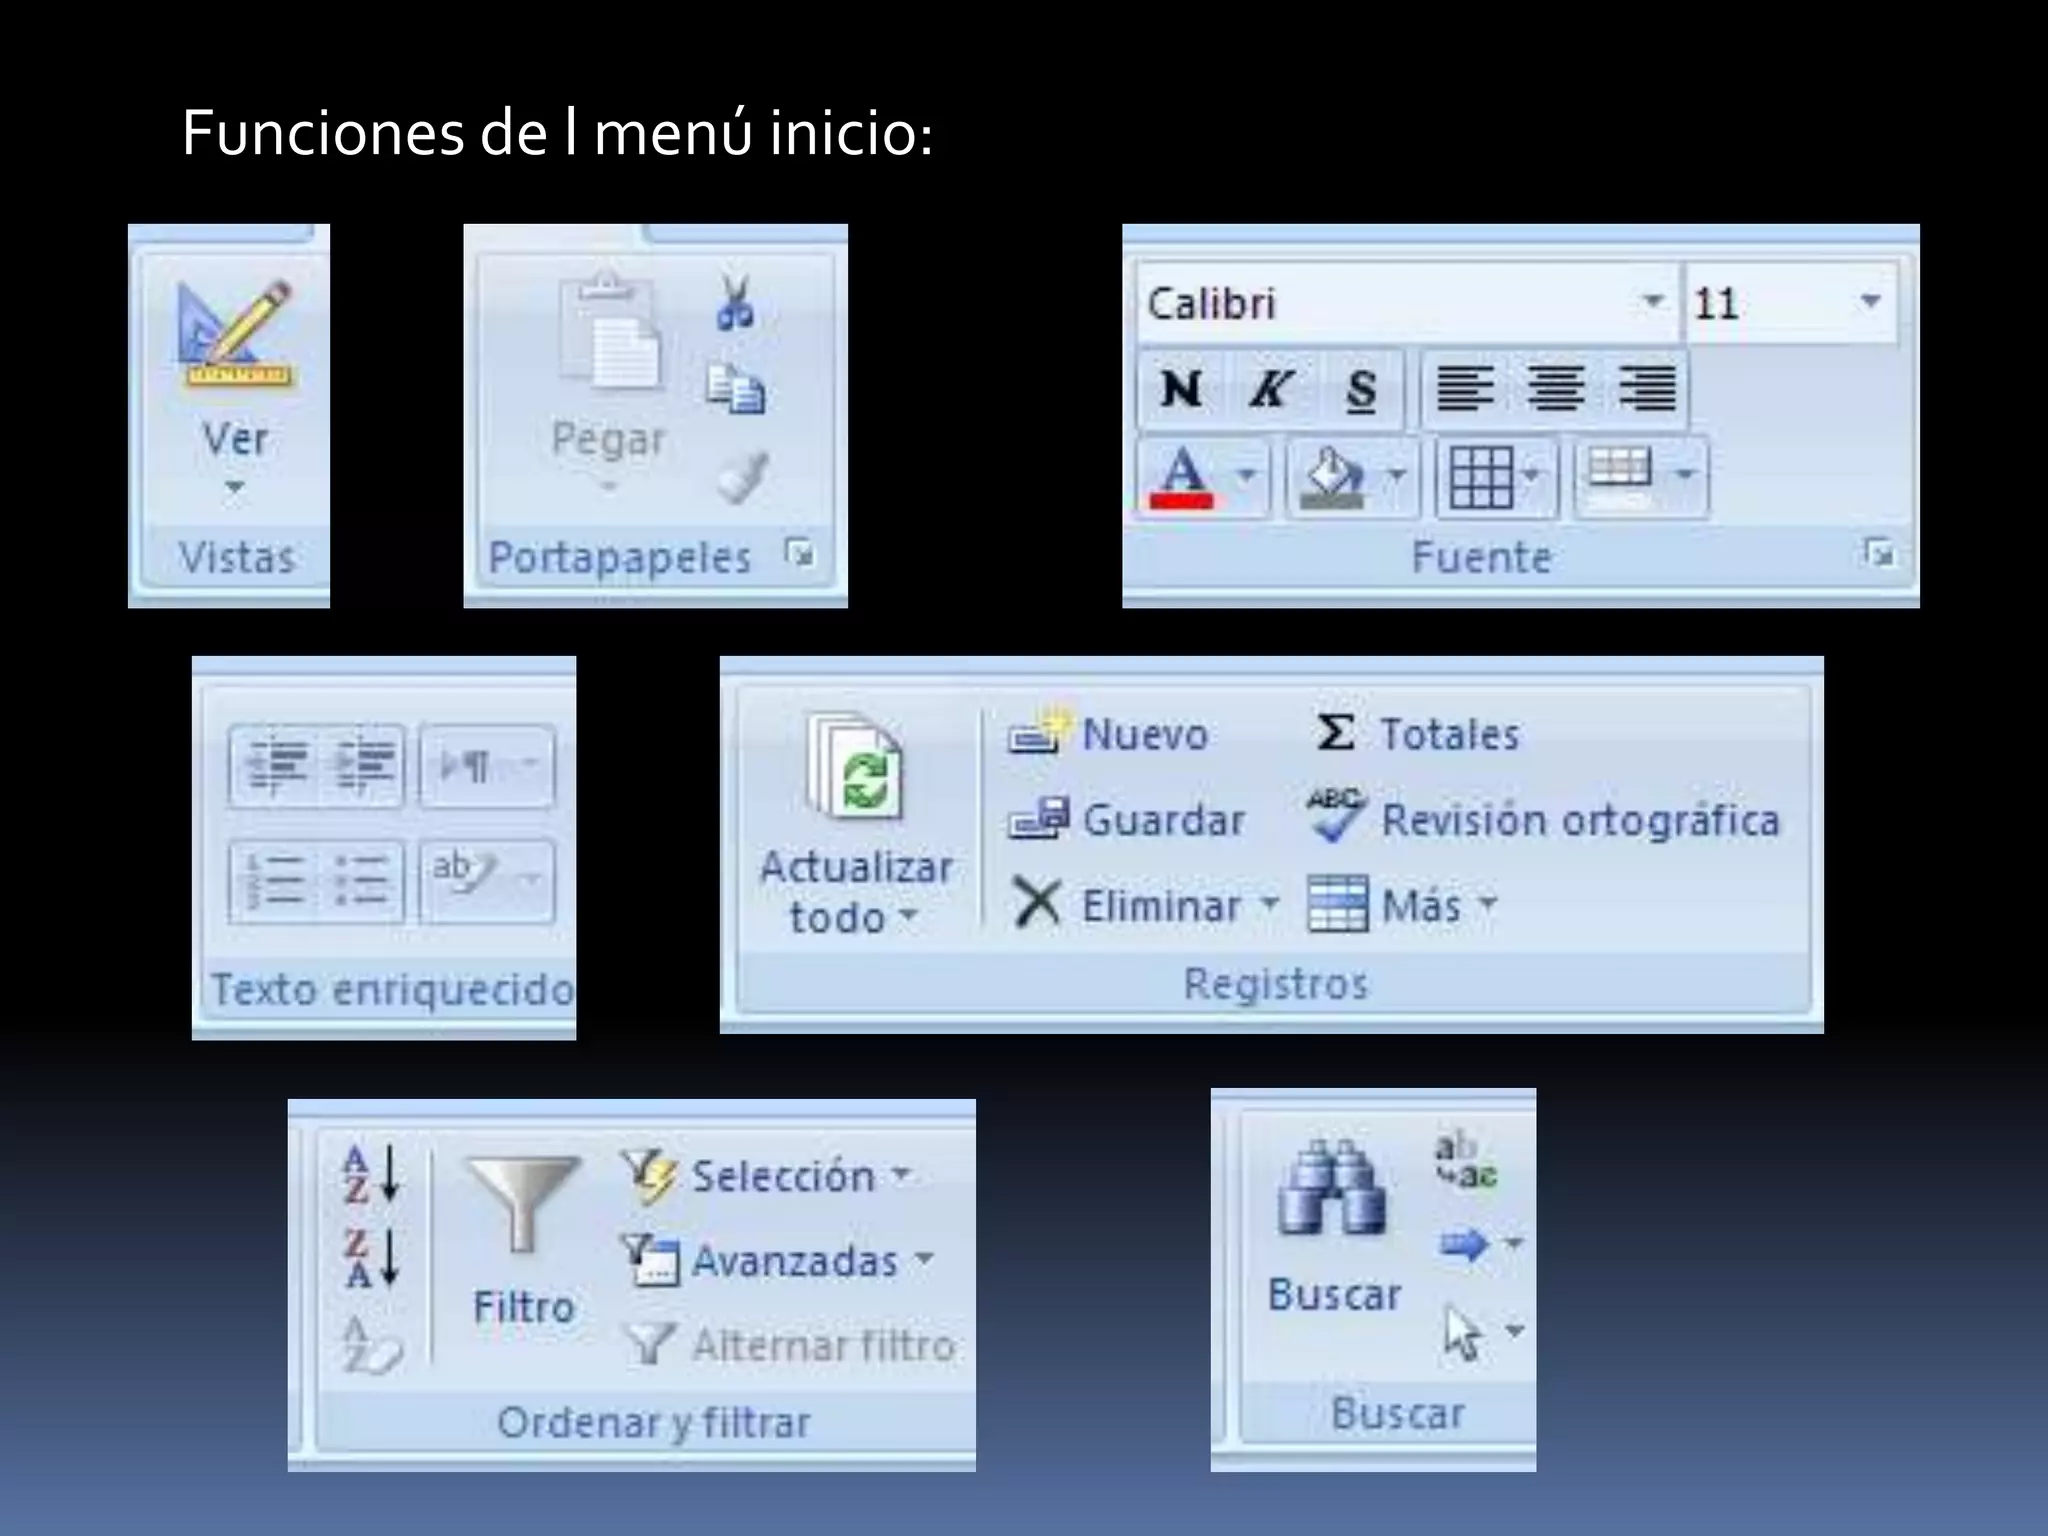Click the Copy documents icon
The height and width of the screenshot is (1536, 2048).
(736, 389)
